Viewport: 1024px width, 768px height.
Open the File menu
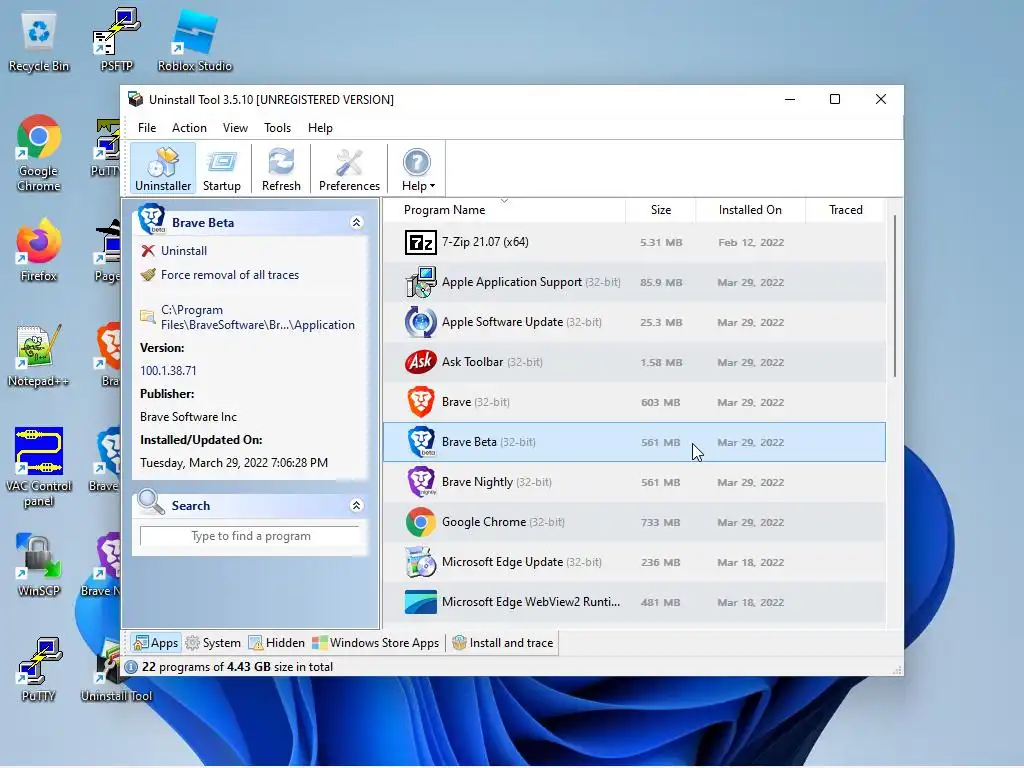click(147, 128)
